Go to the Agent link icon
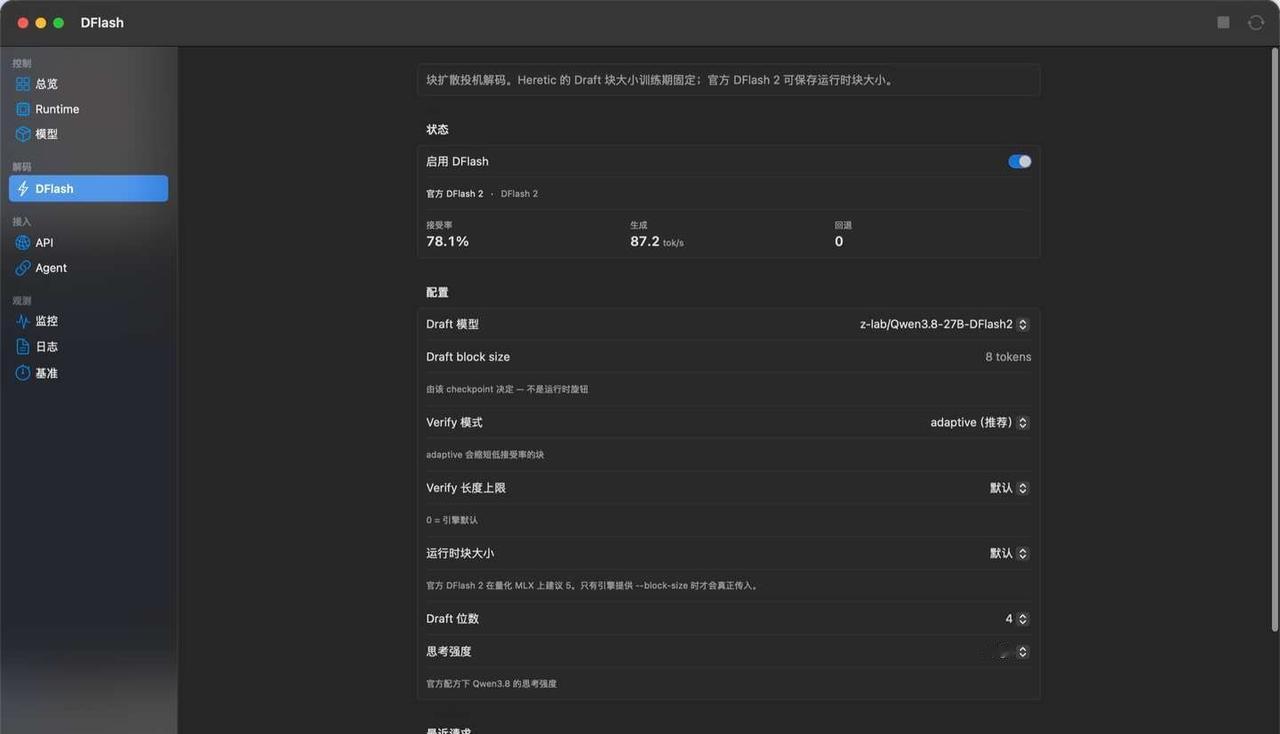This screenshot has height=734, width=1280. 23,268
